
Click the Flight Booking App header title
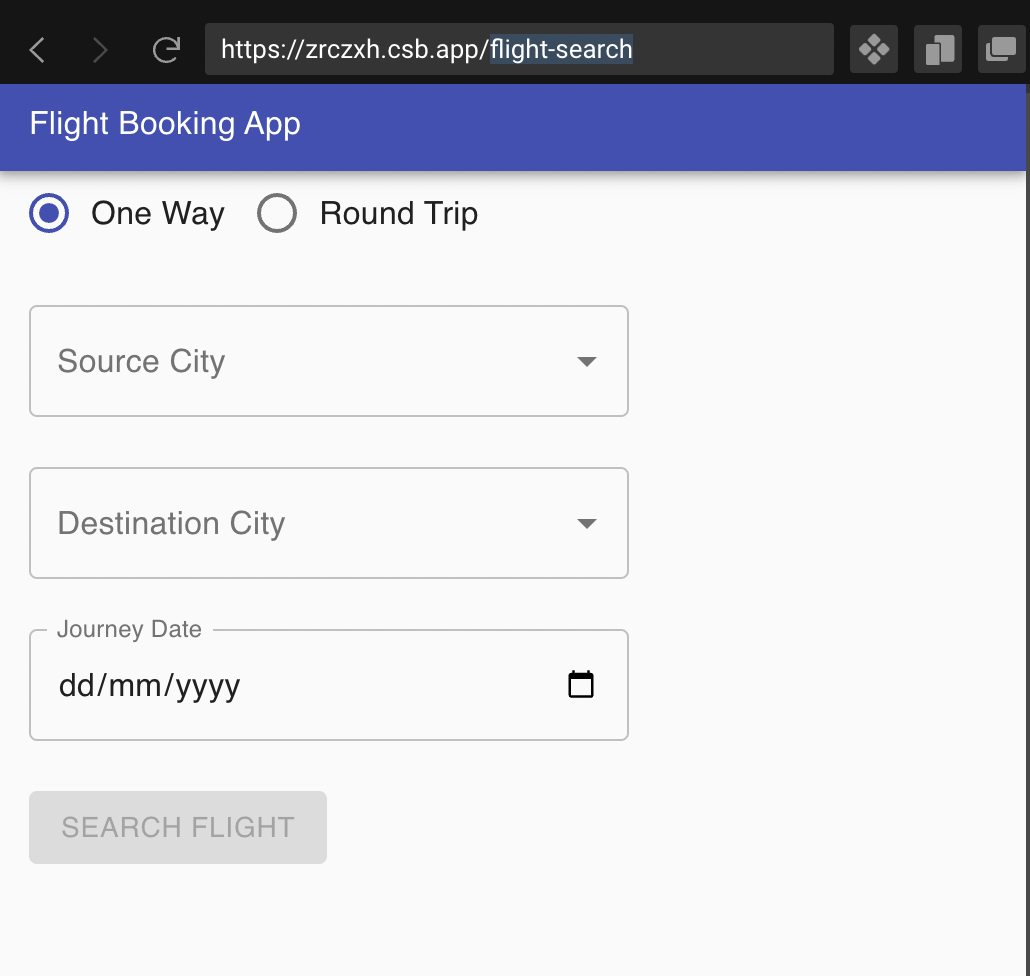point(165,124)
